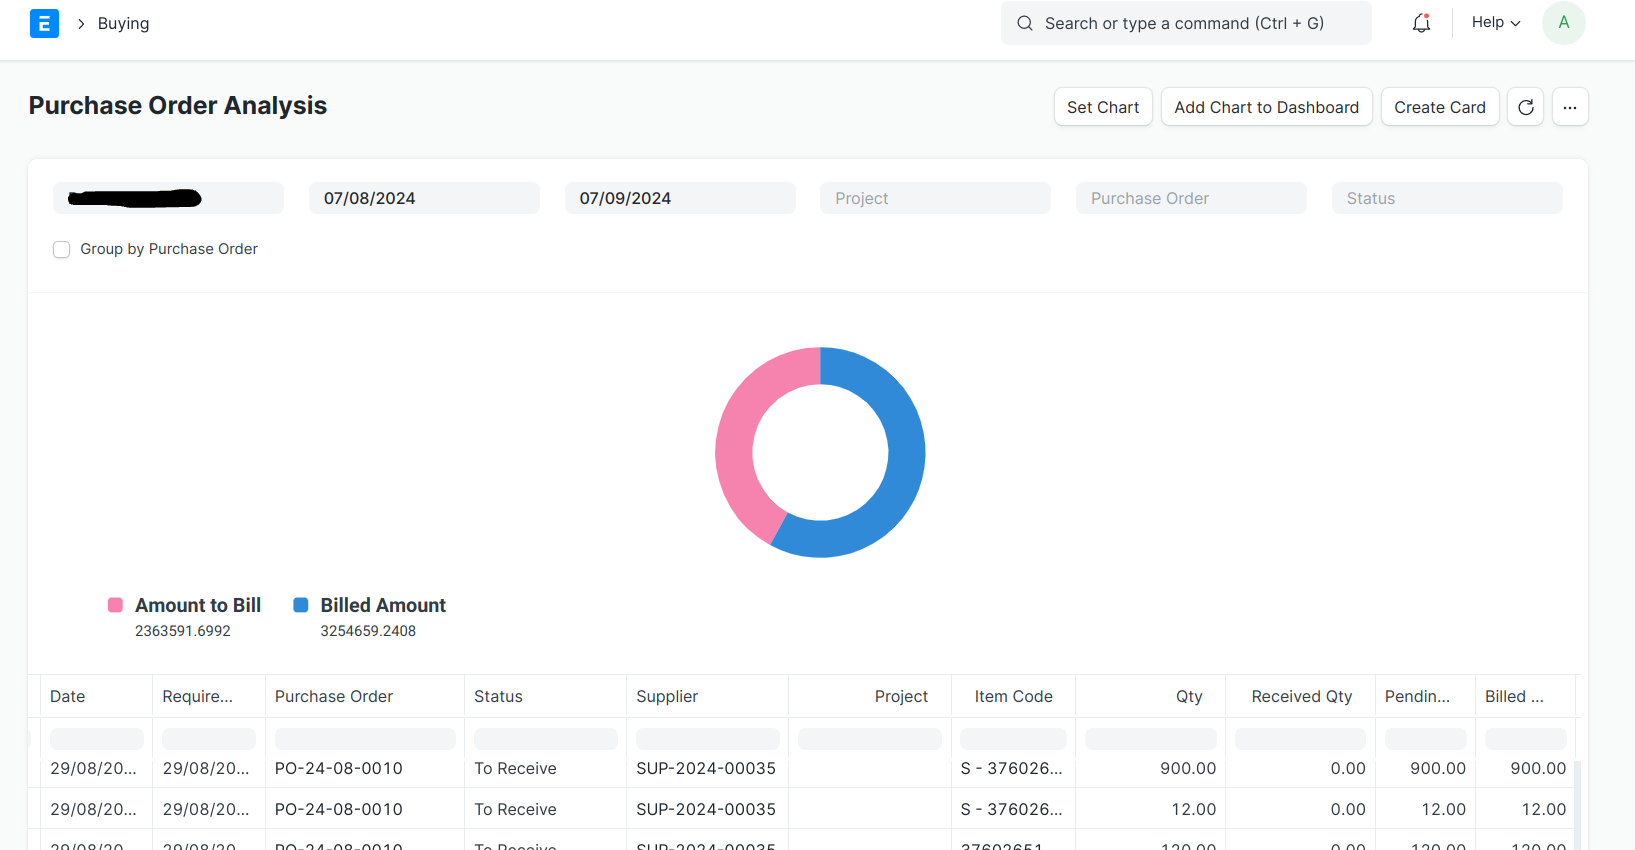Click the table vertical scrollbar

click(x=1577, y=805)
